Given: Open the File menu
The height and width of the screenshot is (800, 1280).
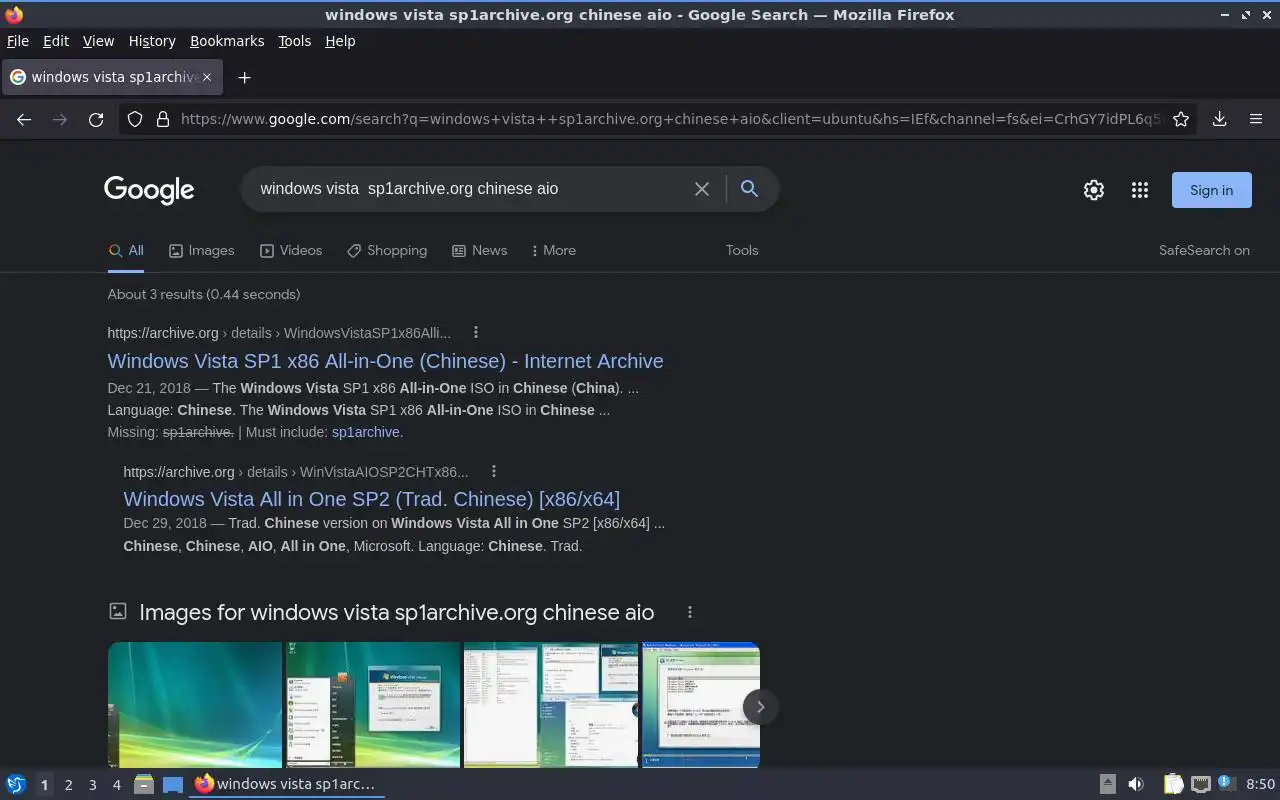Looking at the screenshot, I should pyautogui.click(x=18, y=41).
